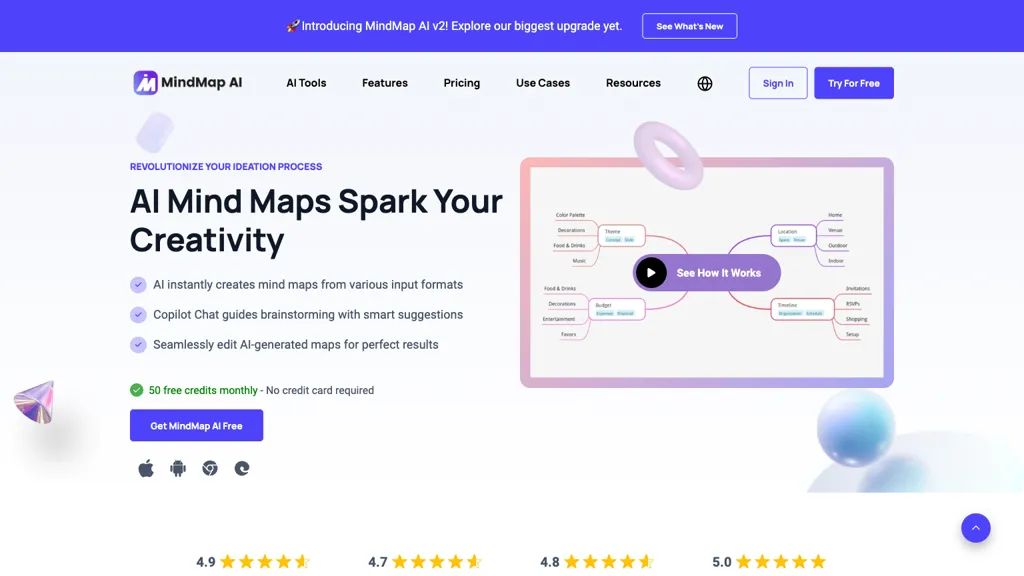Viewport: 1024px width, 576px height.
Task: Click the rocket emoji in the announcement banner
Action: tap(291, 25)
